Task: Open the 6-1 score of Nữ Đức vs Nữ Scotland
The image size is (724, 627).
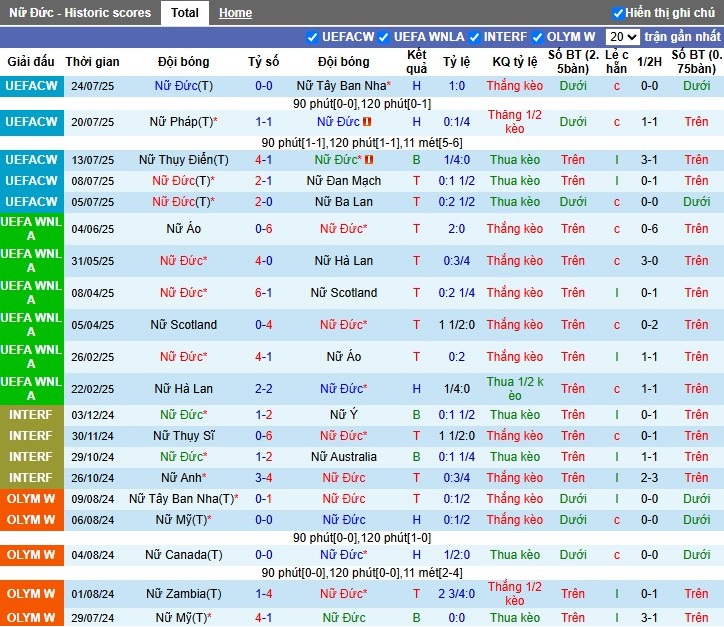Action: (x=264, y=293)
